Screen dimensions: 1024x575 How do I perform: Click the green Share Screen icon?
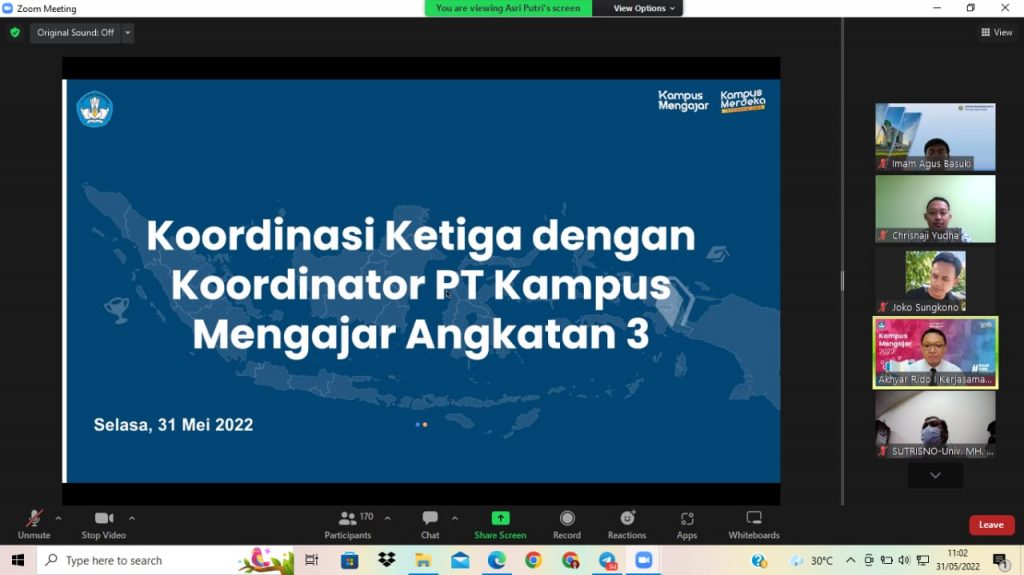[500, 518]
